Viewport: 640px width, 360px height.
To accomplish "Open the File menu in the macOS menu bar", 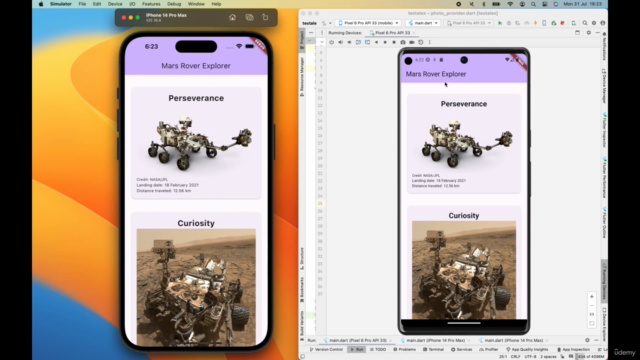I will click(82, 4).
